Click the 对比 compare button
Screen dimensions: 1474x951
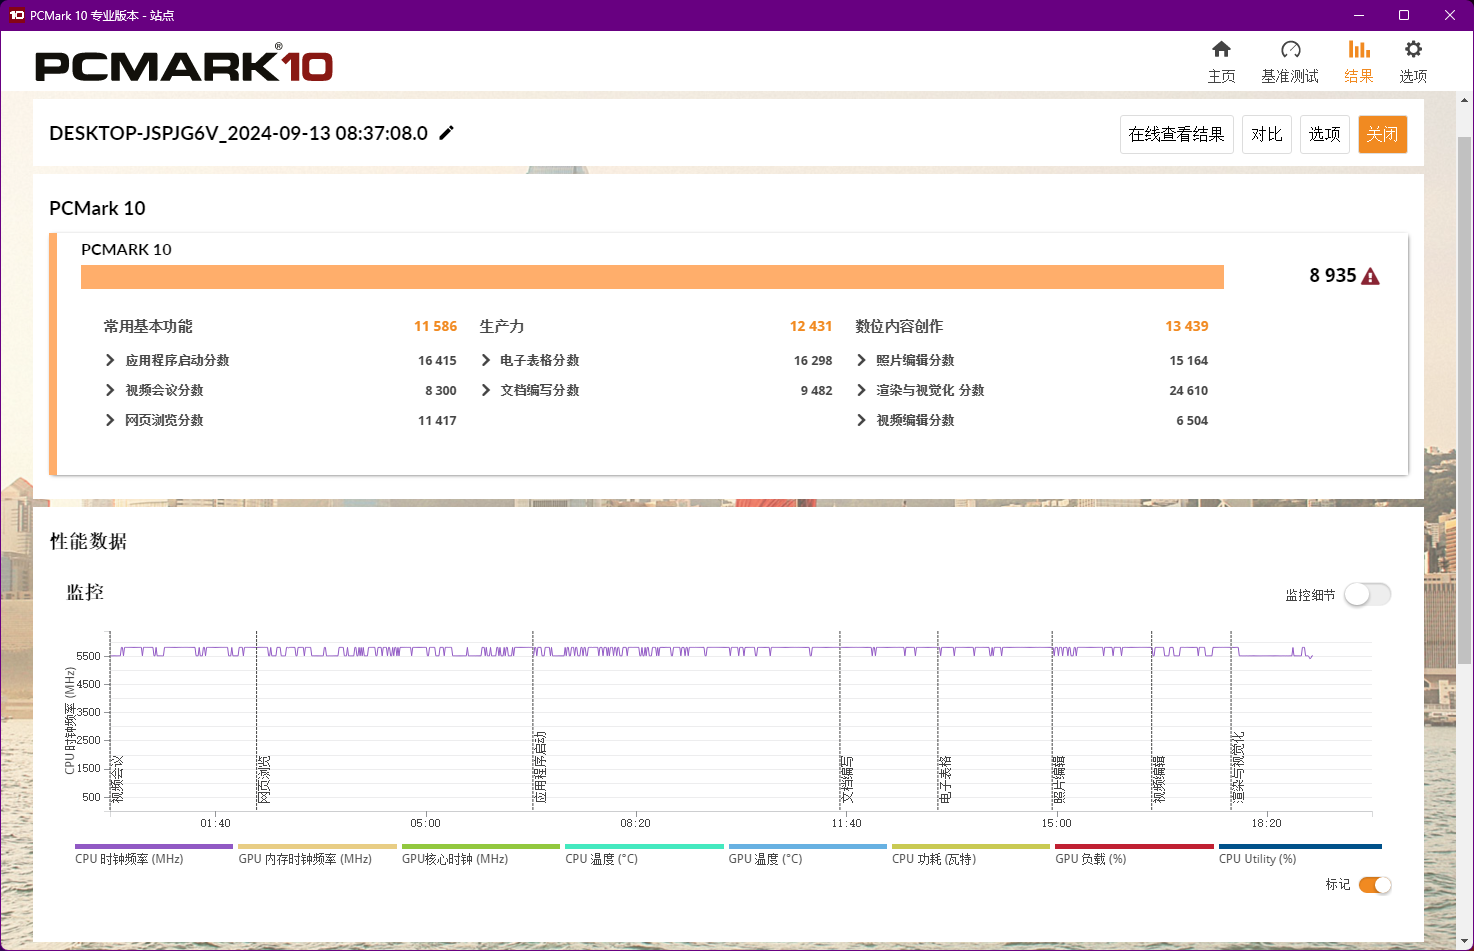pos(1266,134)
